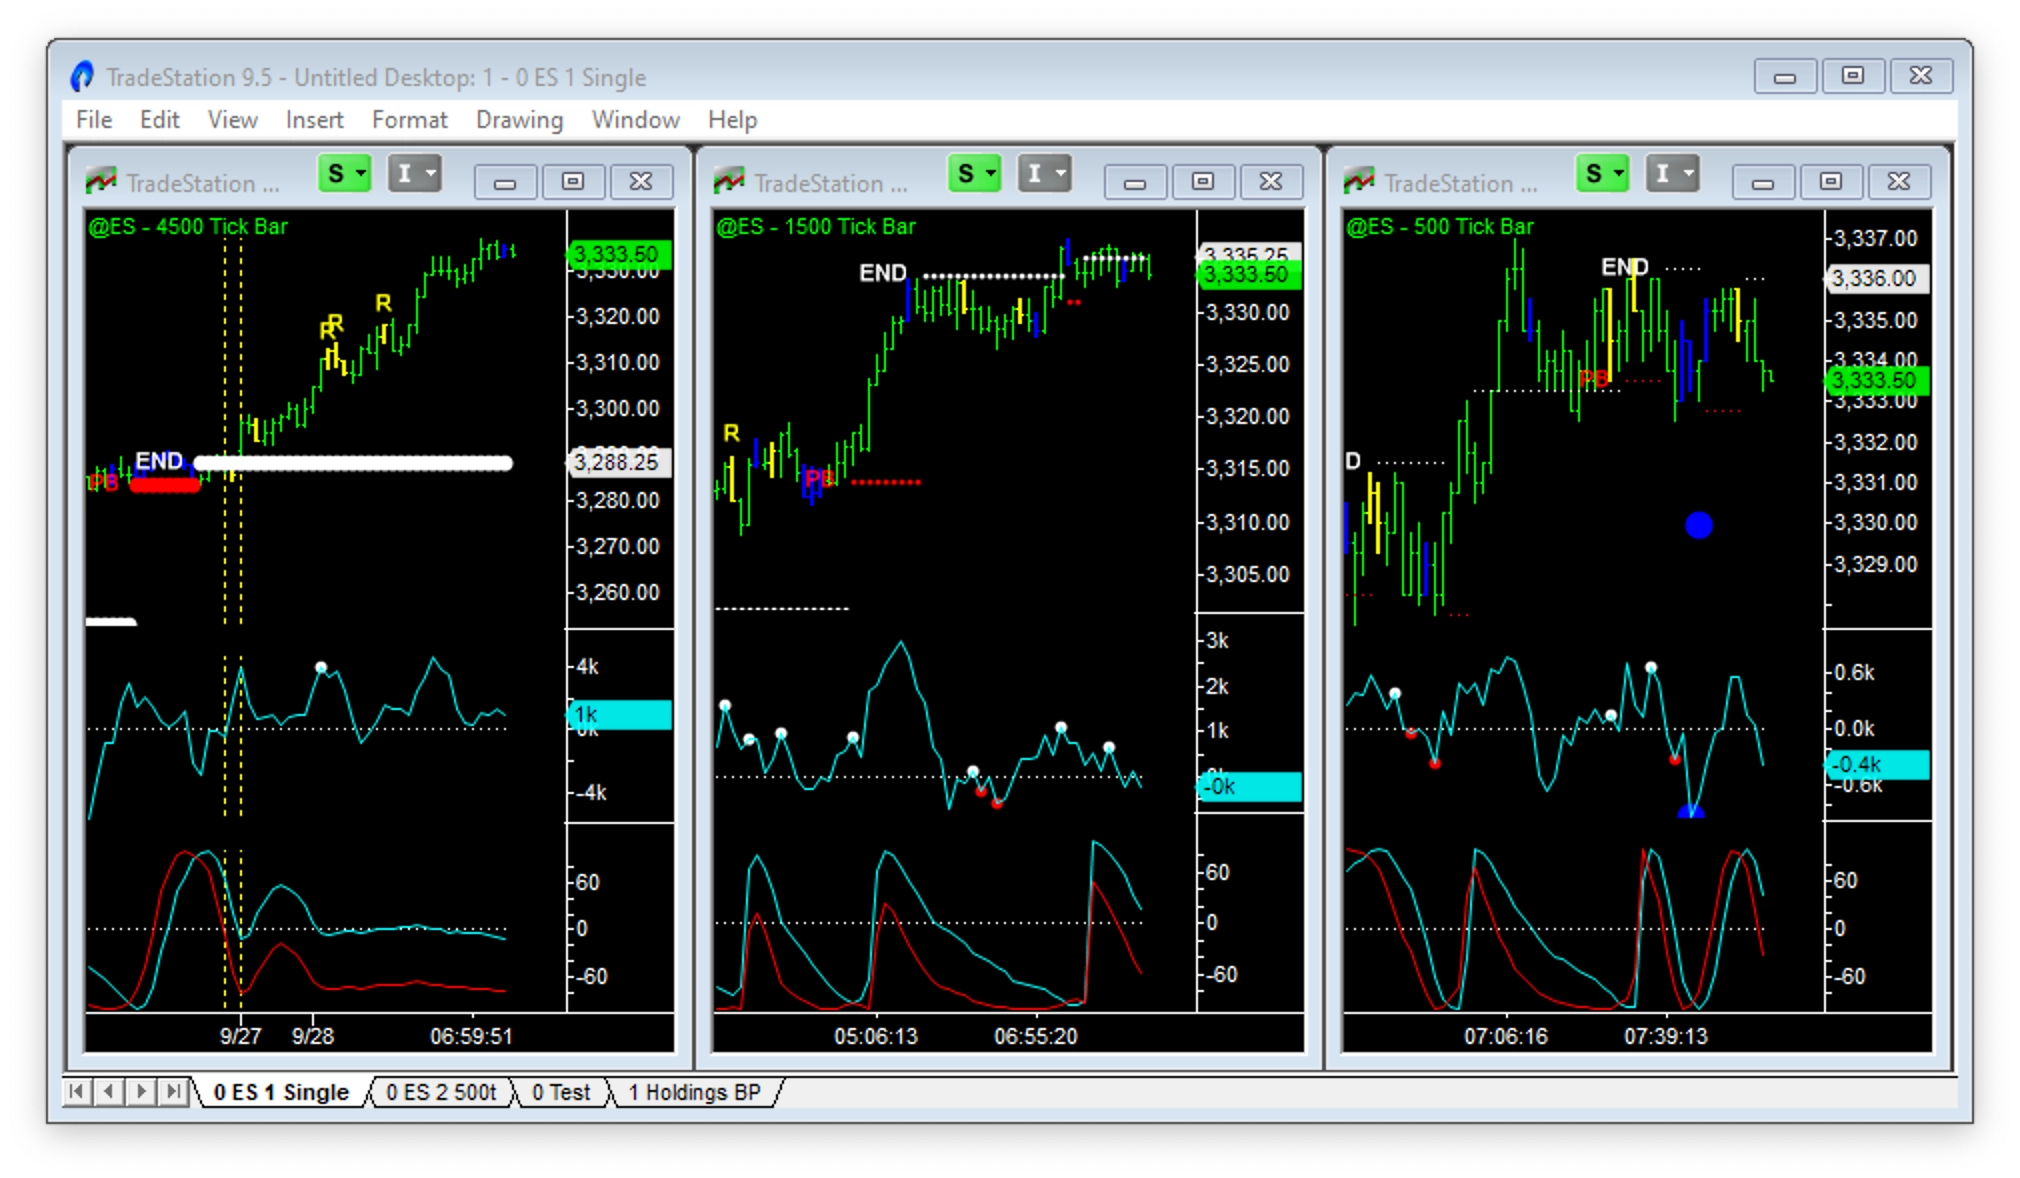Image resolution: width=2020 pixels, height=1178 pixels.
Task: Click the cyan 1k indicator value in 4500 Tick chart
Action: (618, 714)
